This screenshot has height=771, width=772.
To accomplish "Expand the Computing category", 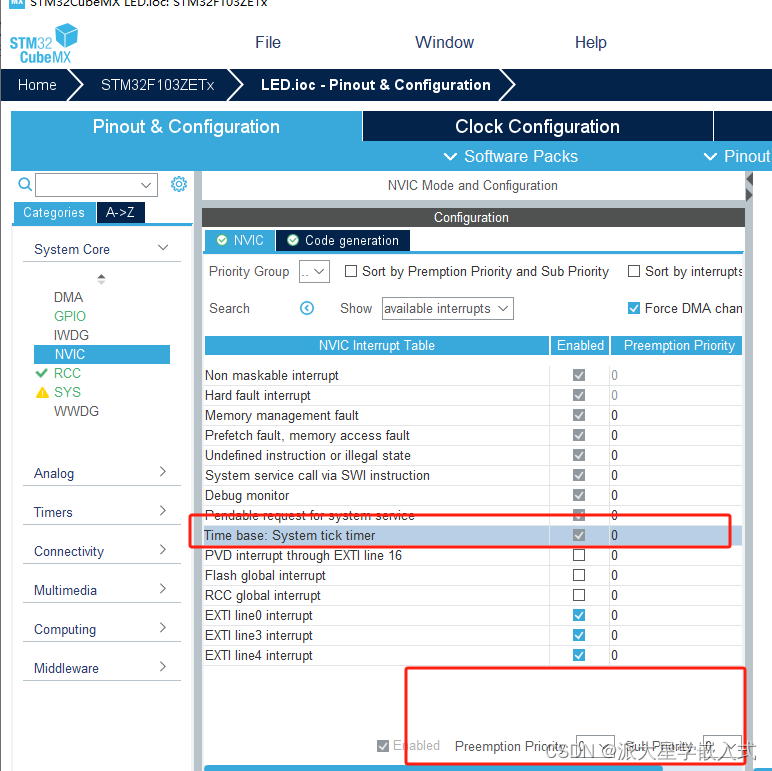I will 101,629.
